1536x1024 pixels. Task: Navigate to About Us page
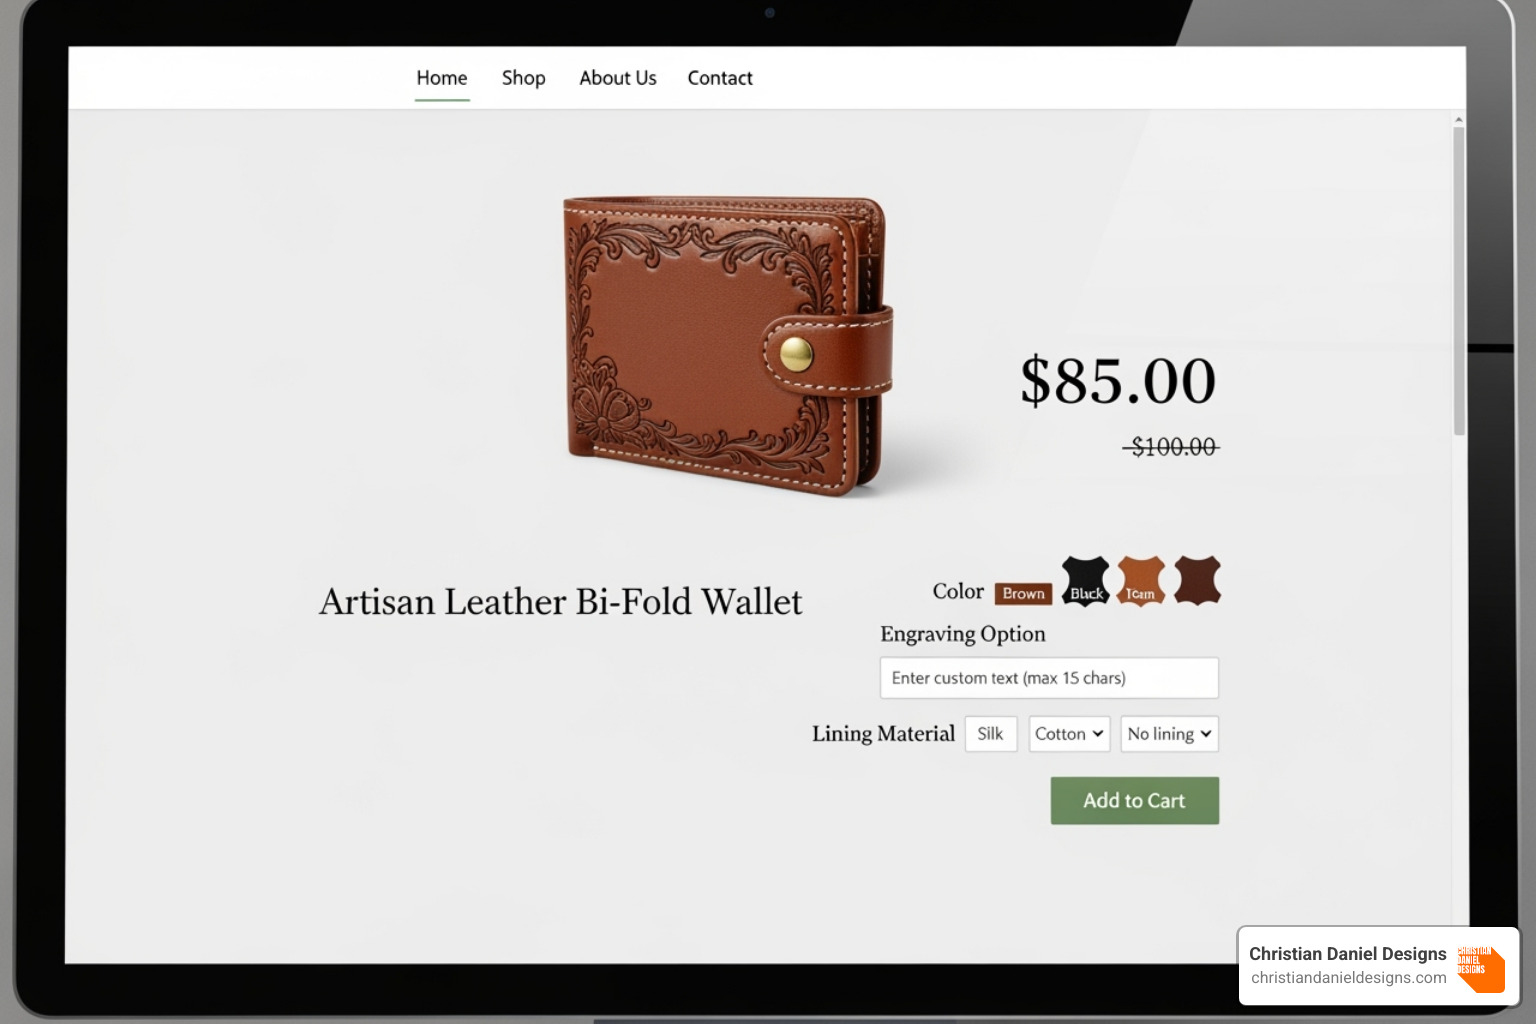click(618, 78)
